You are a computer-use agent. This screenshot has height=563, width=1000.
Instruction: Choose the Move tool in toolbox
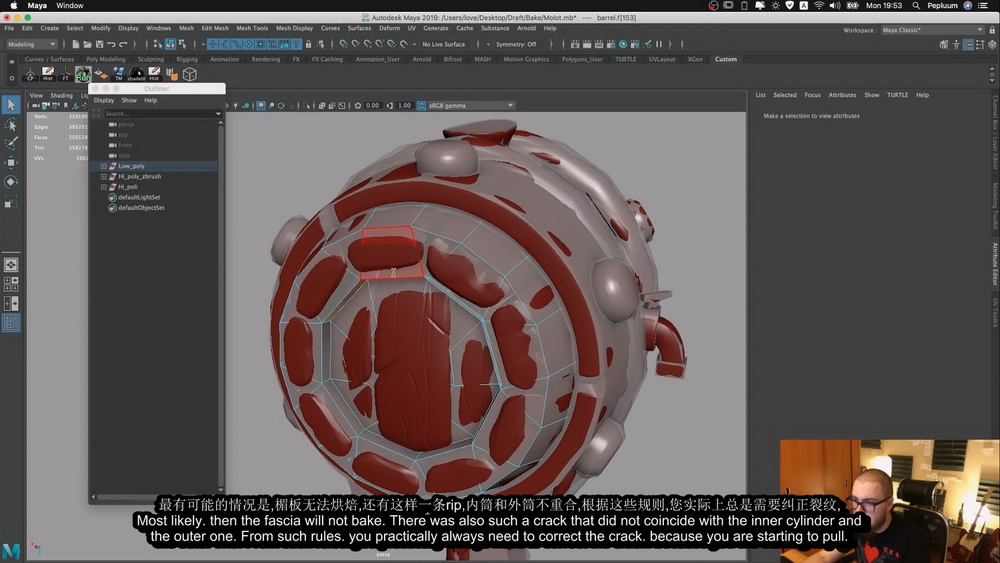(x=11, y=163)
